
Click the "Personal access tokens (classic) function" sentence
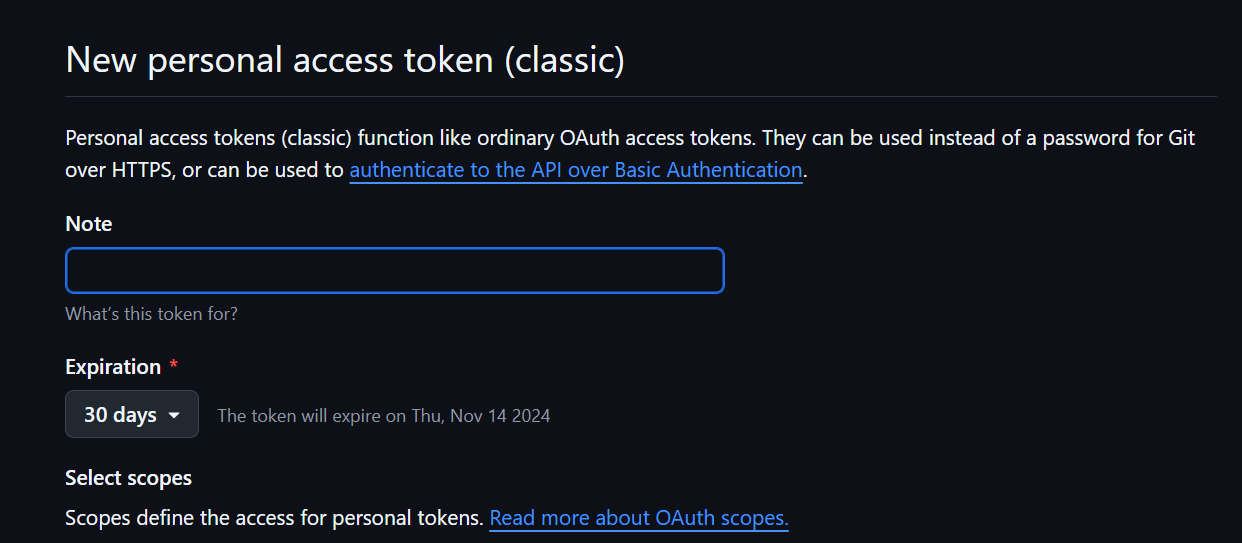250,138
